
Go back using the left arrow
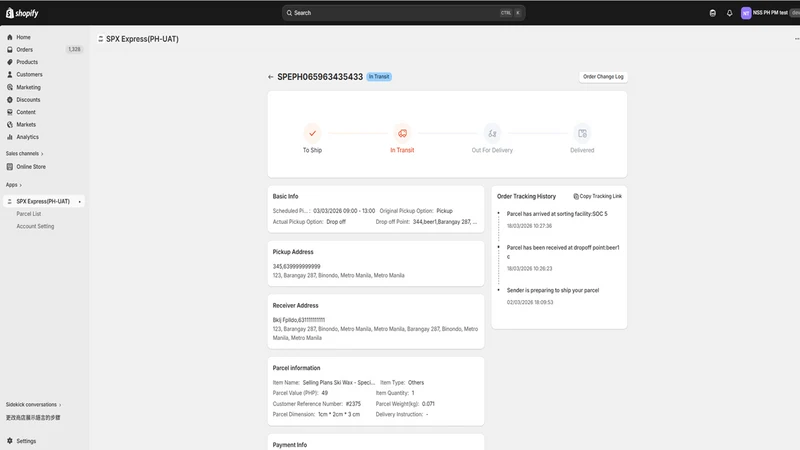270,77
